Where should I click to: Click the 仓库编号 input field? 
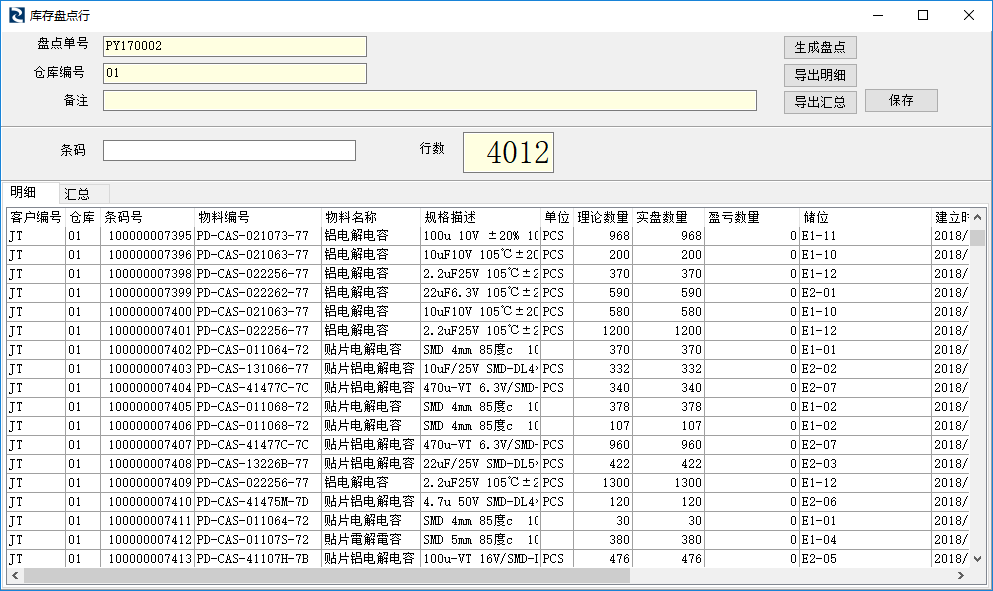point(234,73)
